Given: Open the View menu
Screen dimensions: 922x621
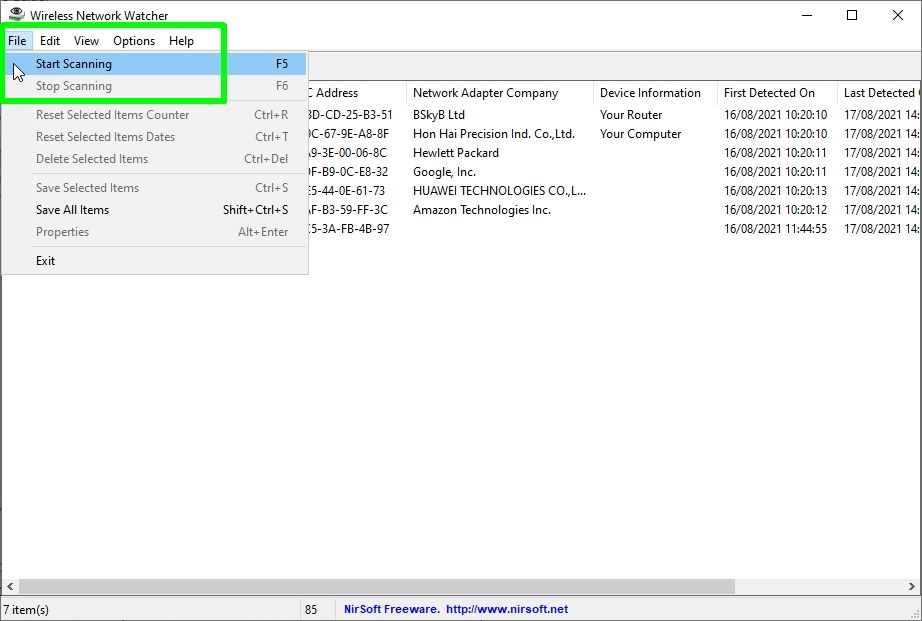Looking at the screenshot, I should tap(86, 41).
